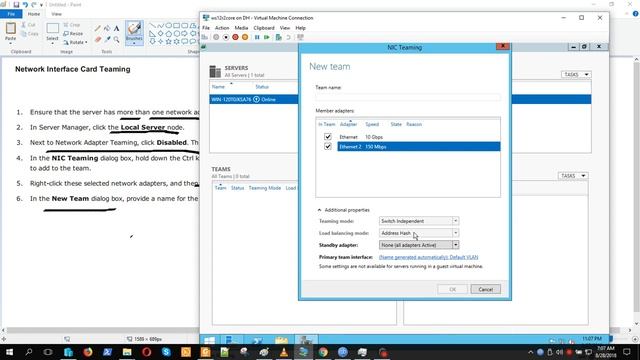
Task: Click the primary team interface link
Action: coord(429,257)
